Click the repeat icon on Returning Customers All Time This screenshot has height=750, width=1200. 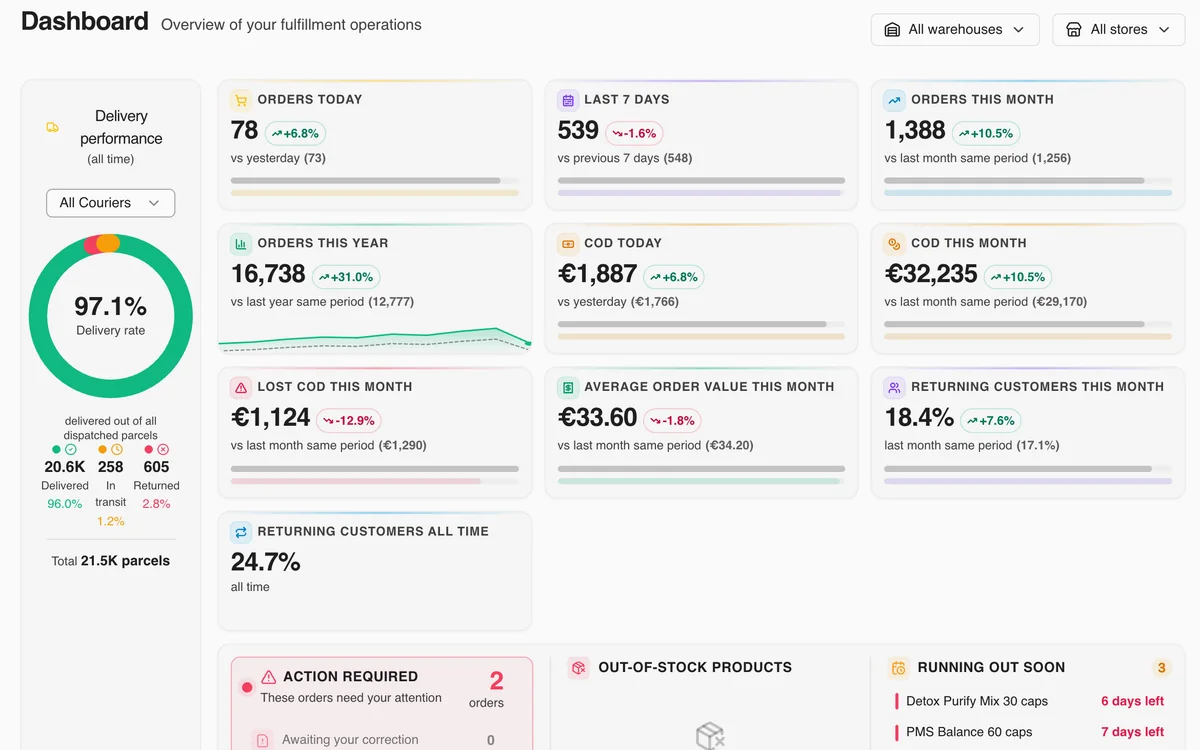click(240, 532)
